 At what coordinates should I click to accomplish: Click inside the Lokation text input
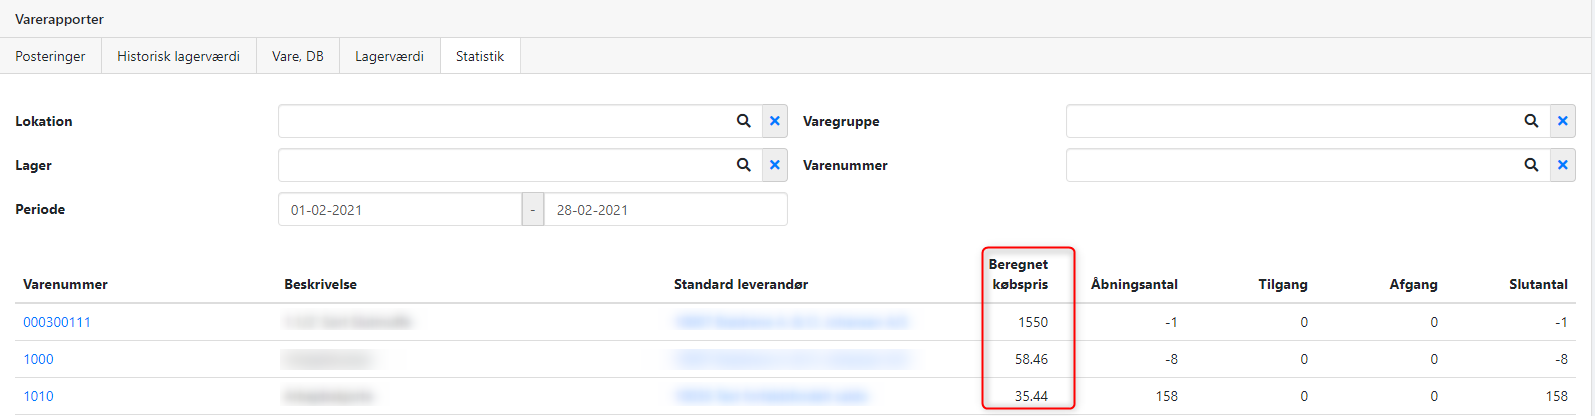click(505, 121)
